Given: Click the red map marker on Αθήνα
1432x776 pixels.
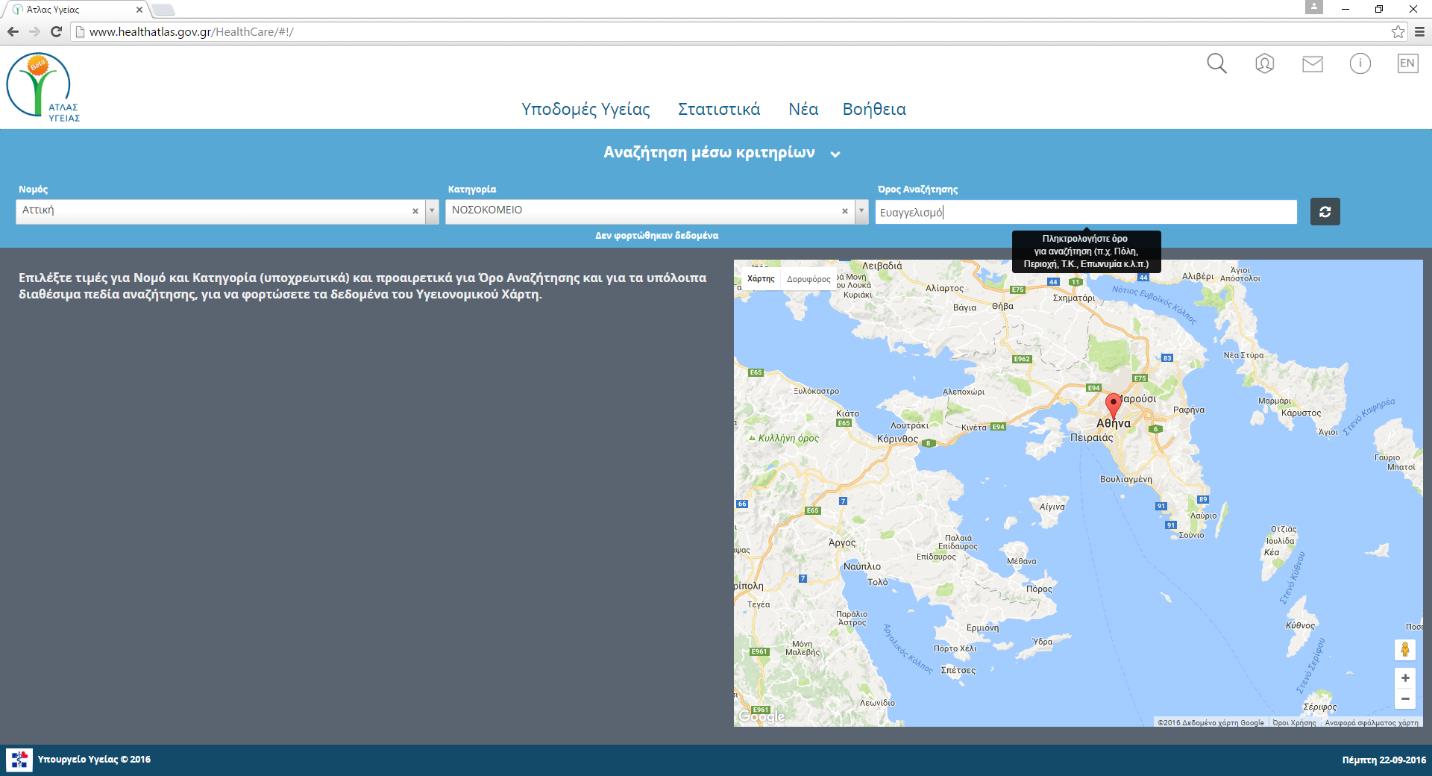Looking at the screenshot, I should (x=1113, y=405).
